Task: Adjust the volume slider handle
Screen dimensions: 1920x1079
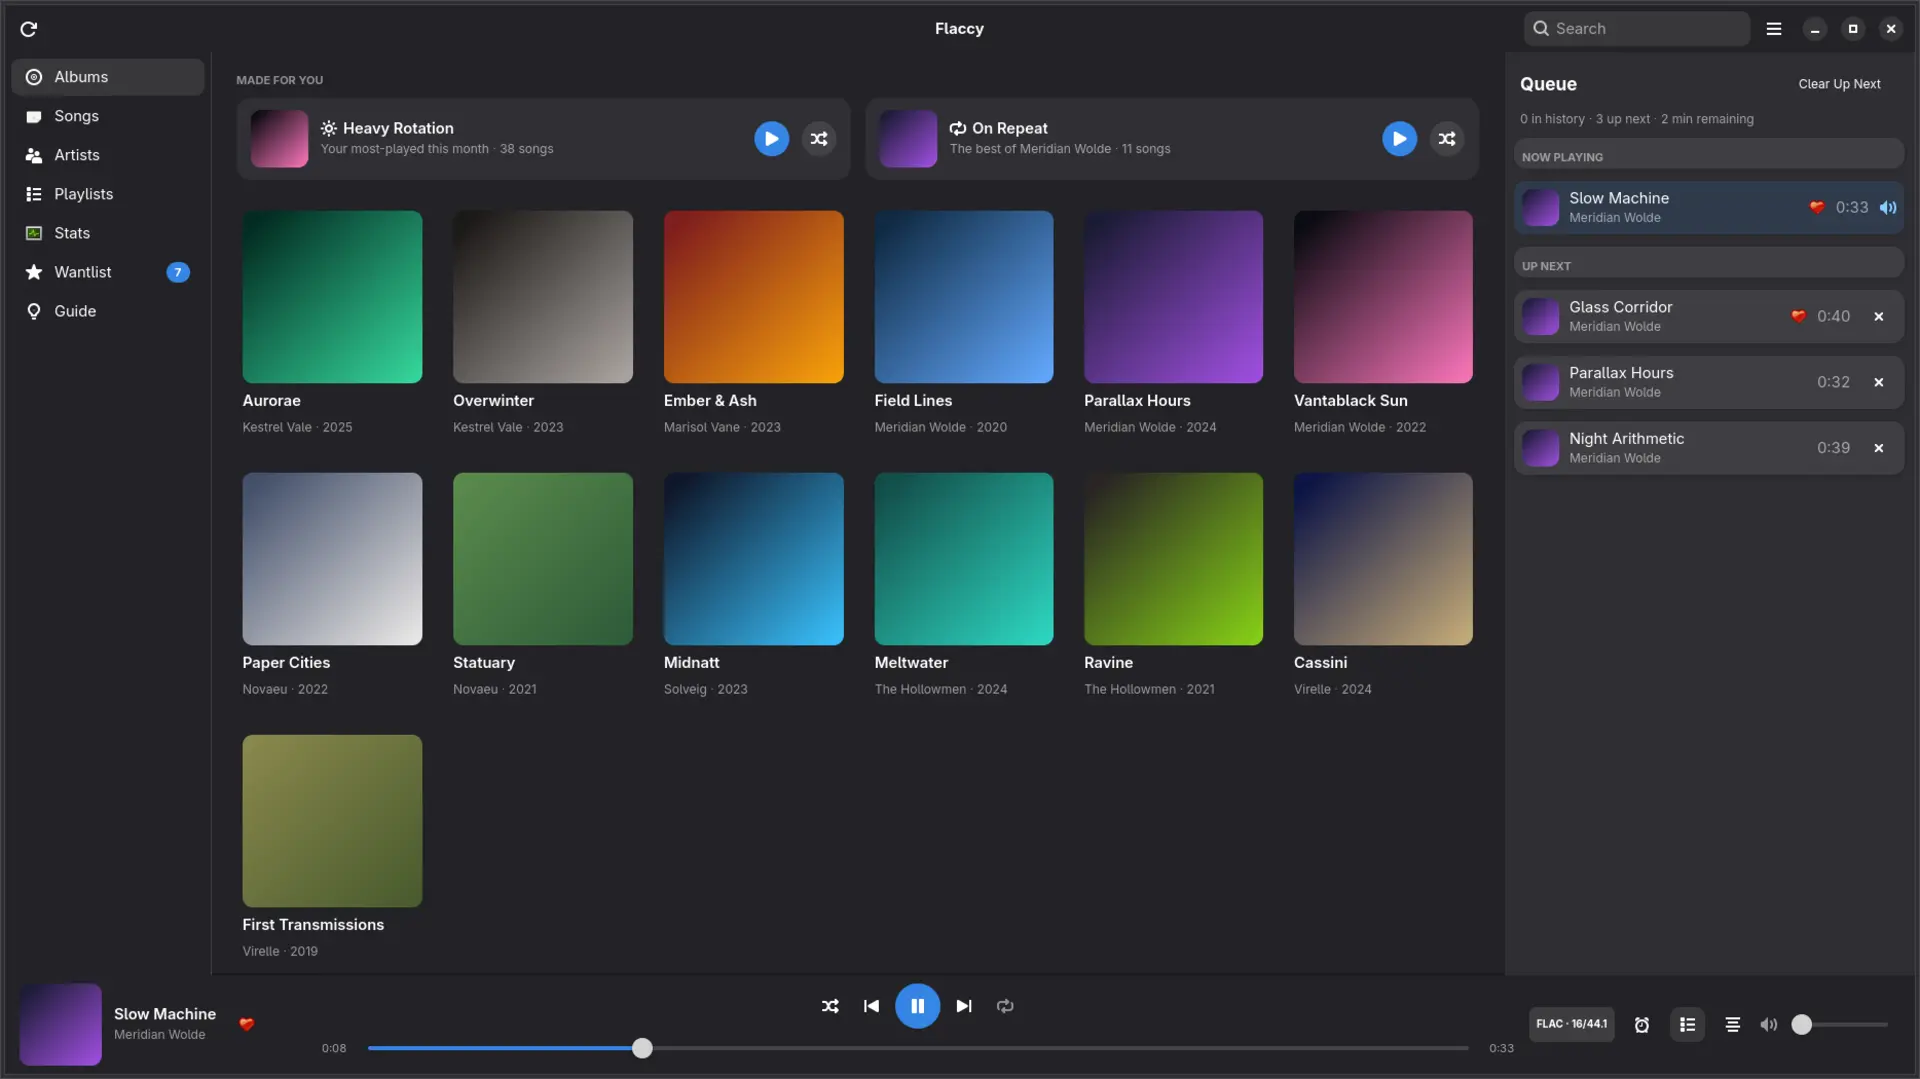Action: 1801,1025
